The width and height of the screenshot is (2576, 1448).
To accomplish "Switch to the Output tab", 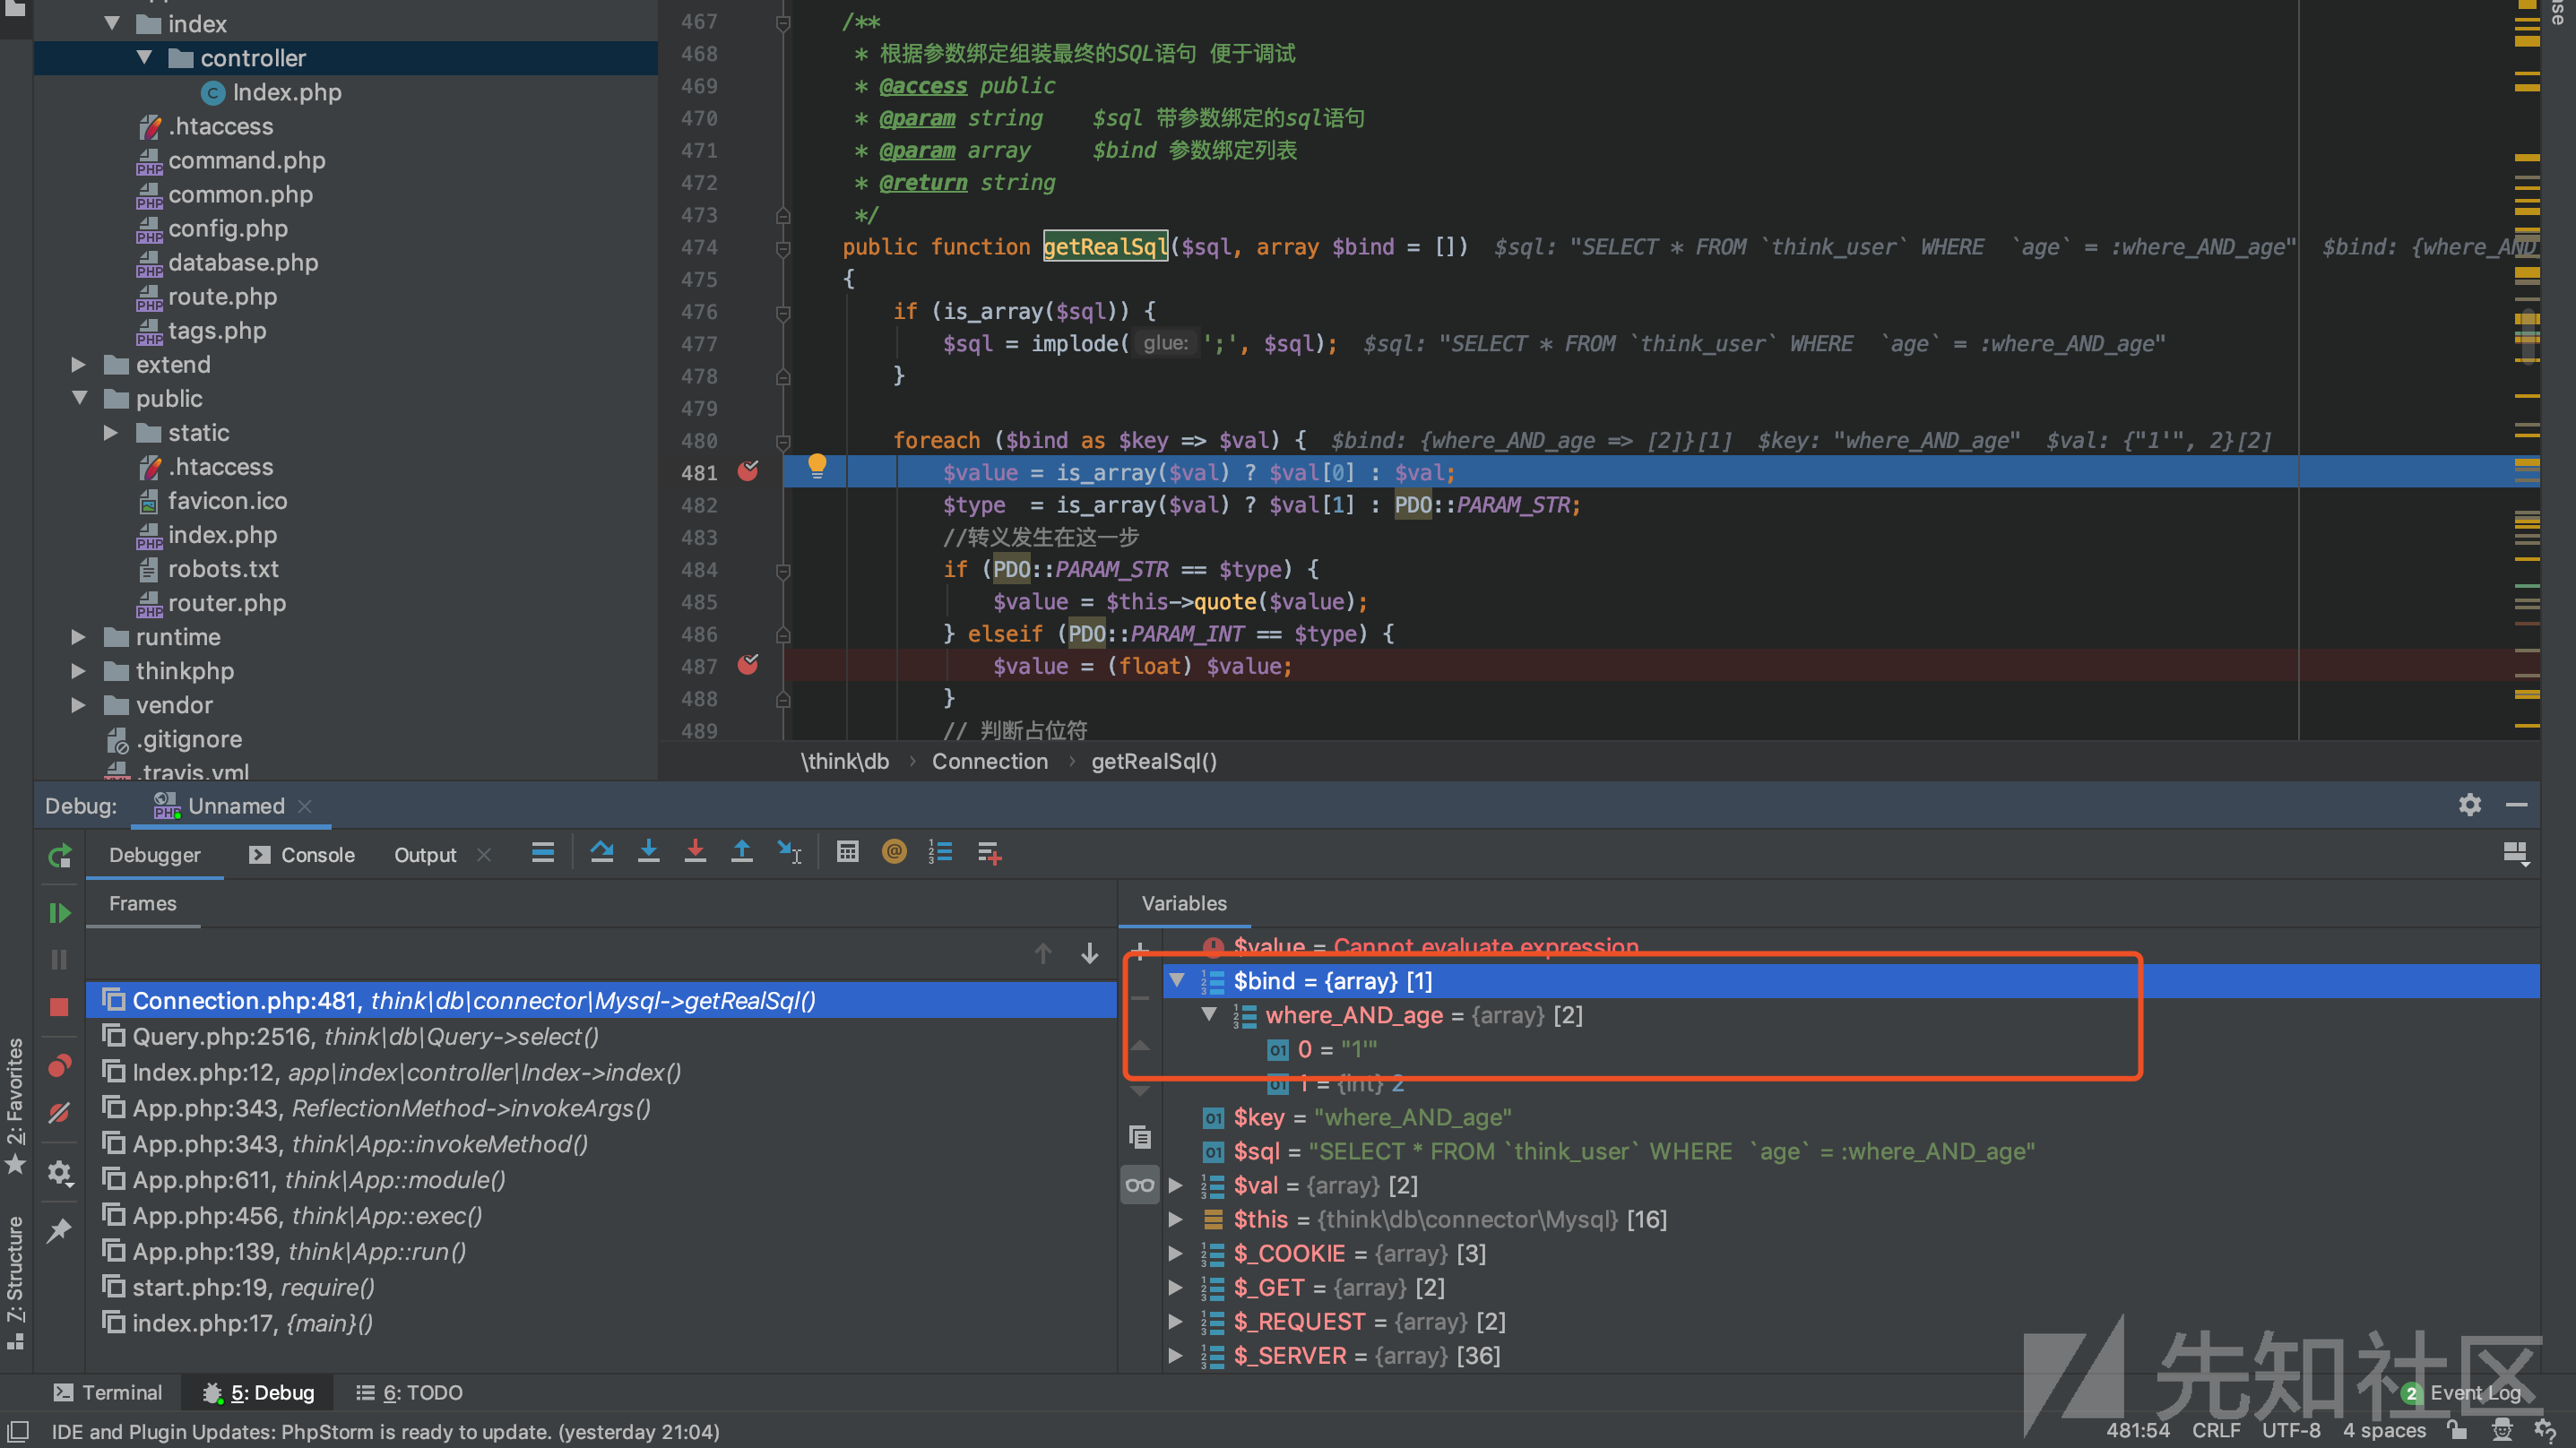I will pyautogui.click(x=425, y=855).
